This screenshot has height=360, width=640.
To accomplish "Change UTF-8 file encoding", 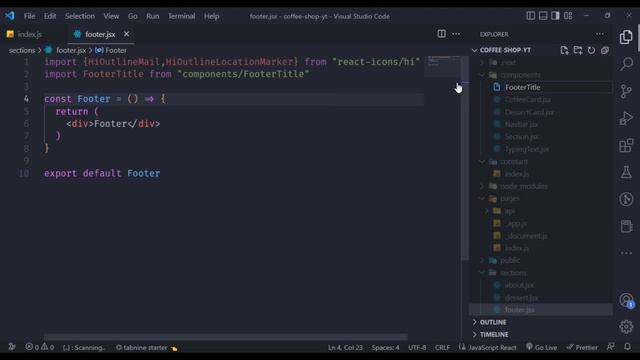I will (x=417, y=347).
